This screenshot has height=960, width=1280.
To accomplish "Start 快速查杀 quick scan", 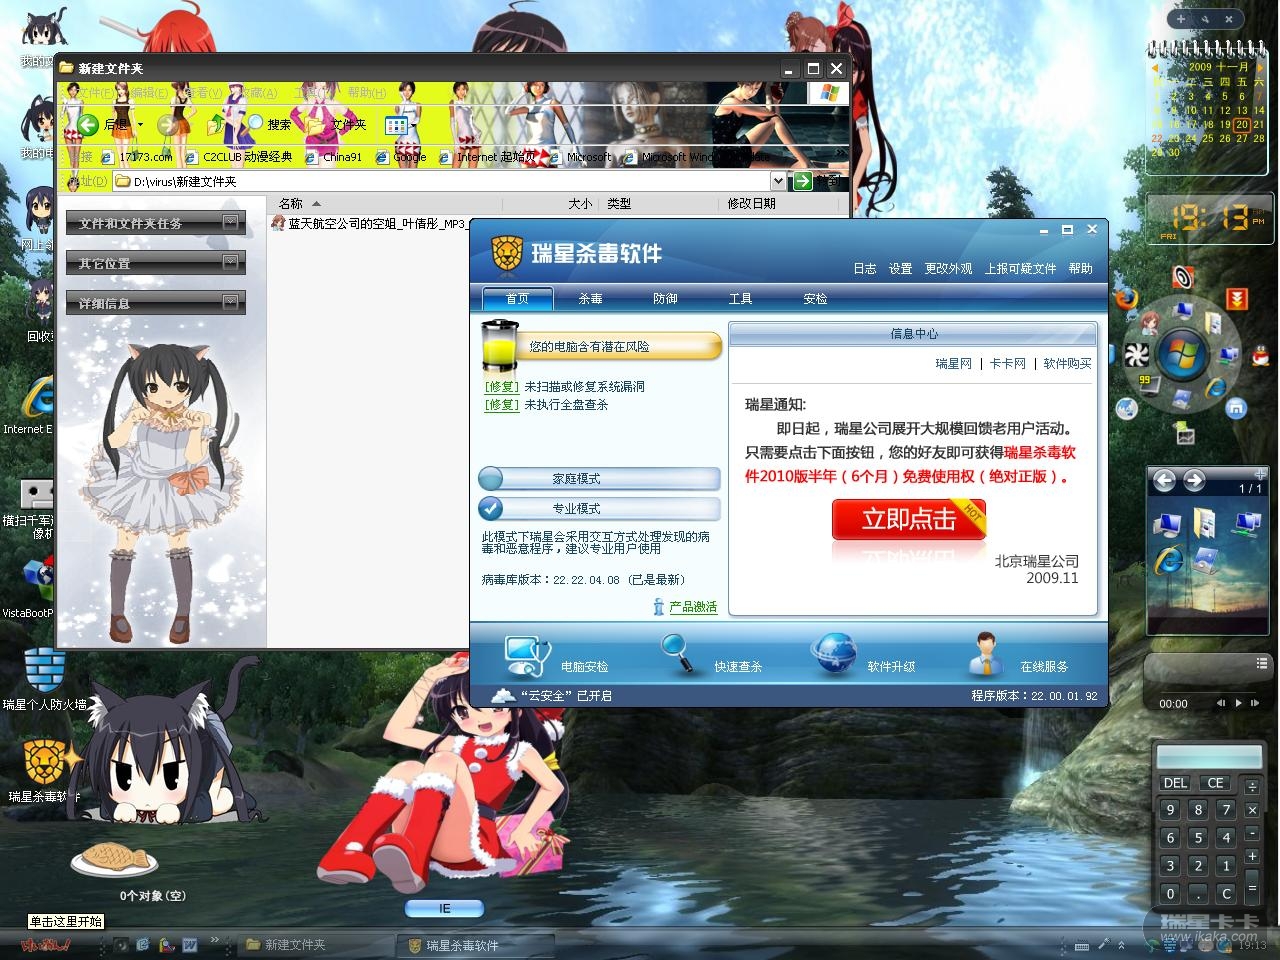I will [x=711, y=656].
